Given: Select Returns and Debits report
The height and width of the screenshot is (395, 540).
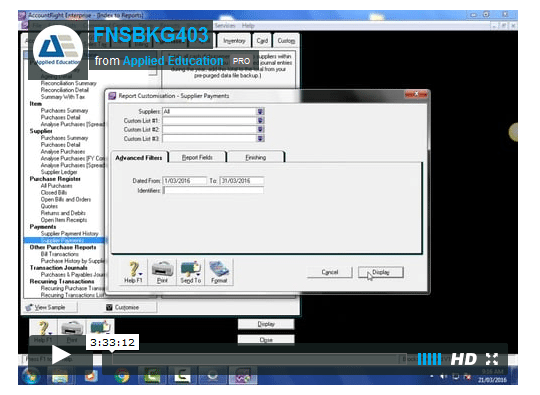Looking at the screenshot, I should pos(63,213).
